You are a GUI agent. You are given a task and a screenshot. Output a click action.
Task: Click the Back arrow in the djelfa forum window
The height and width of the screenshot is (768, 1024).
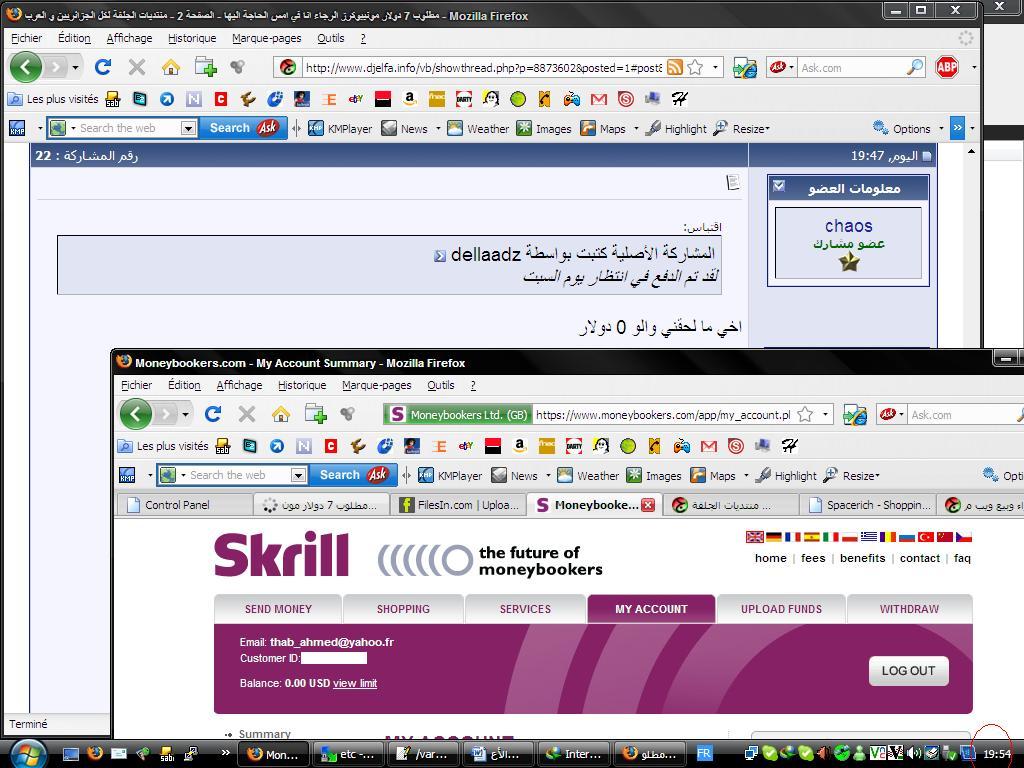[25, 67]
